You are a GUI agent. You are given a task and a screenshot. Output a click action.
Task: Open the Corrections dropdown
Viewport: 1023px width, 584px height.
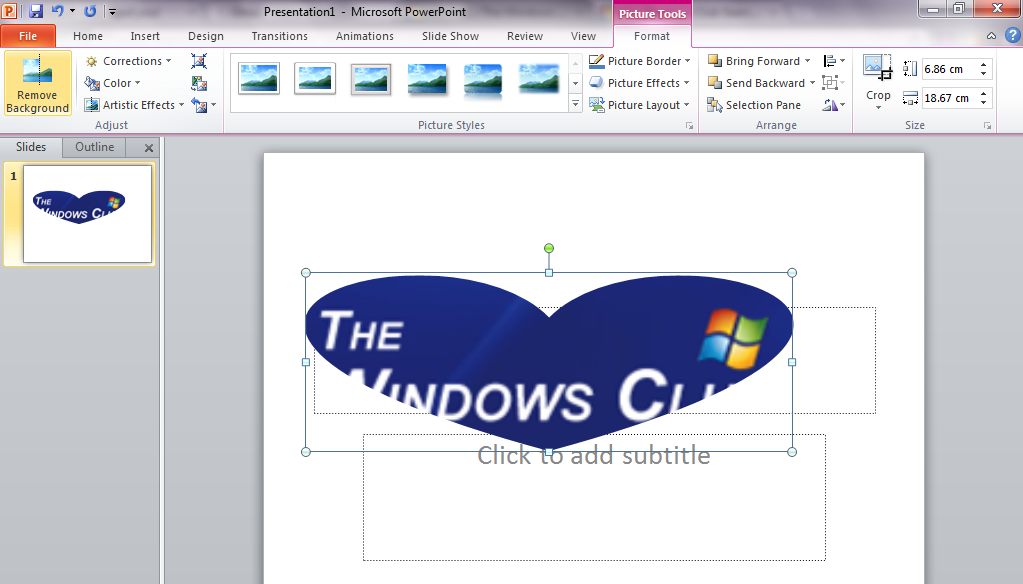click(x=129, y=61)
